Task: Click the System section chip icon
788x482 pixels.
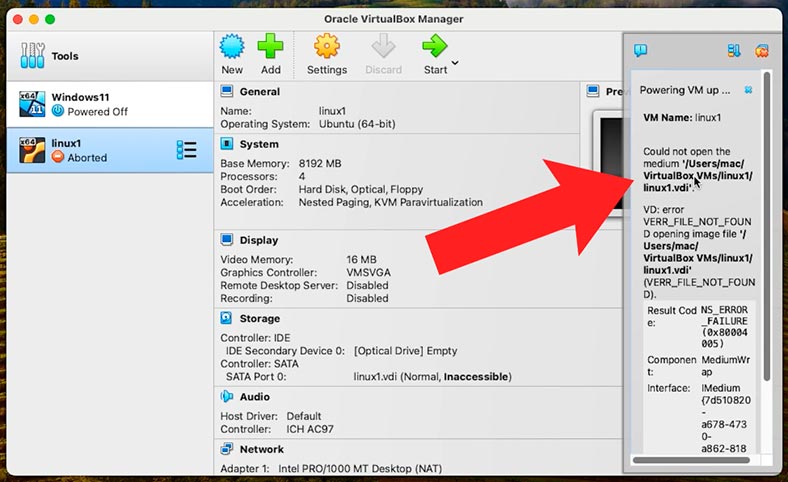Action: pos(227,144)
